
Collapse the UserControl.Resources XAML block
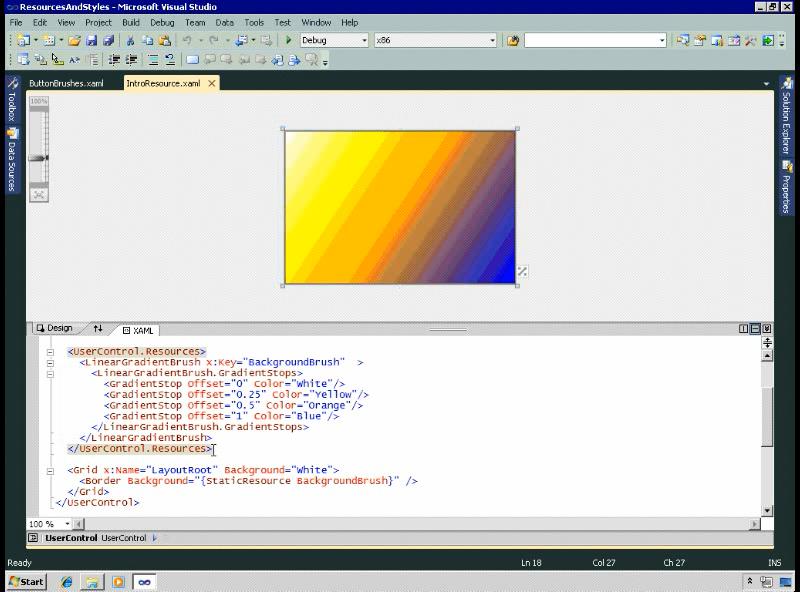pyautogui.click(x=50, y=352)
